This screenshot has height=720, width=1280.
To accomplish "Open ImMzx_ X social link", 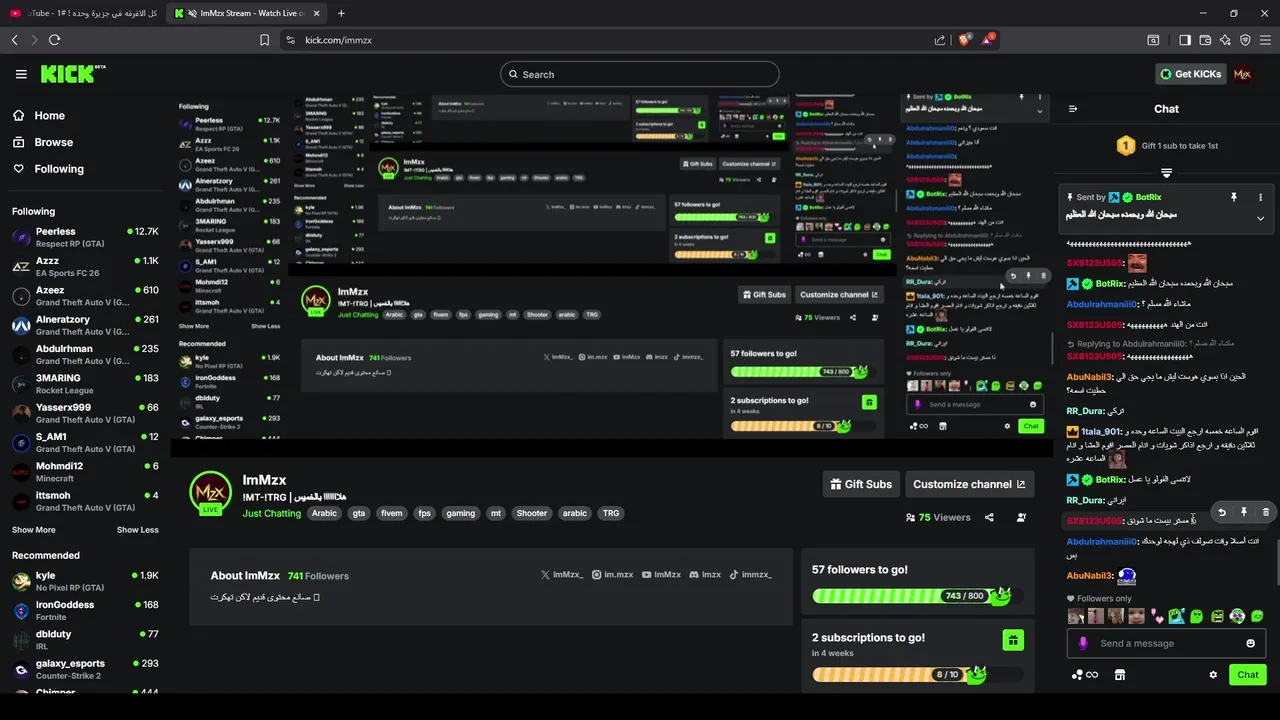I will [562, 575].
